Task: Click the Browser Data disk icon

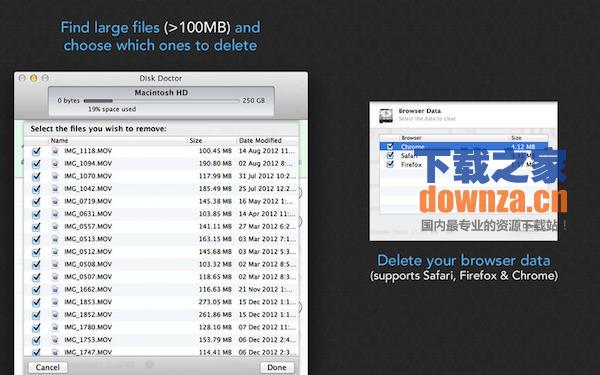Action: 386,115
